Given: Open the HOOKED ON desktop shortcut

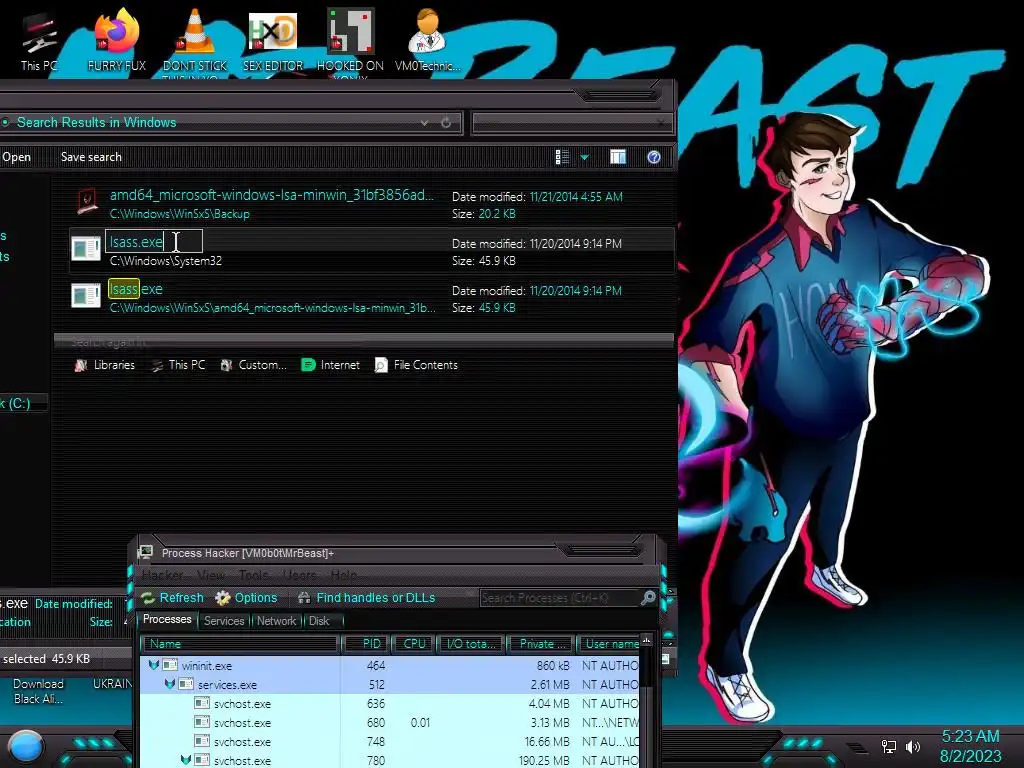Looking at the screenshot, I should pos(350,42).
